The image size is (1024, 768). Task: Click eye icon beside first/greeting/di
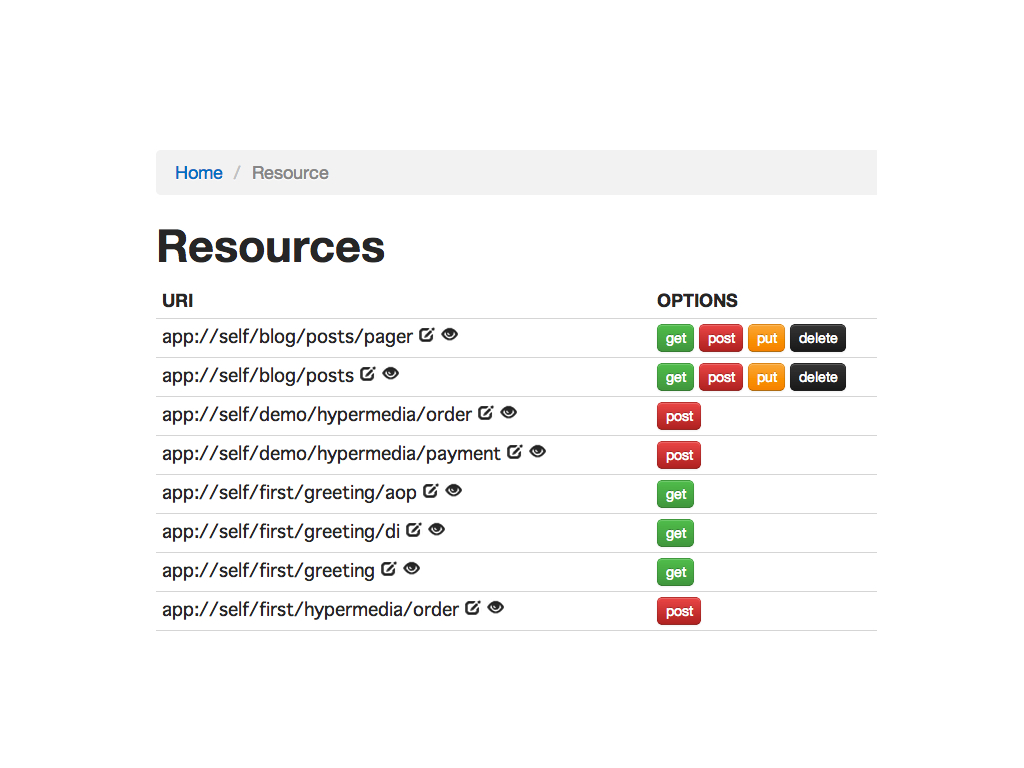coord(437,530)
